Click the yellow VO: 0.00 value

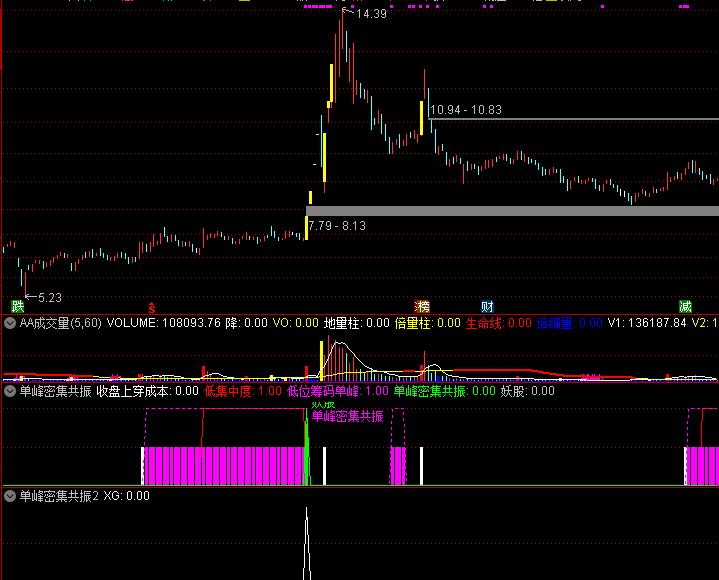296,323
